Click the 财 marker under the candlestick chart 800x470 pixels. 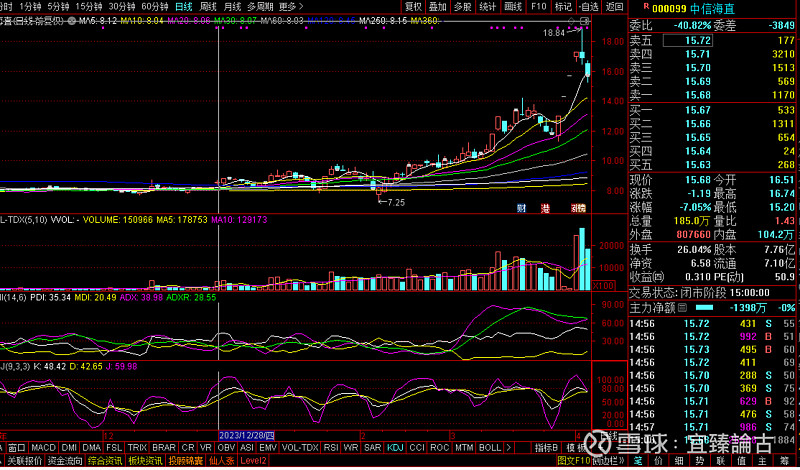click(521, 208)
